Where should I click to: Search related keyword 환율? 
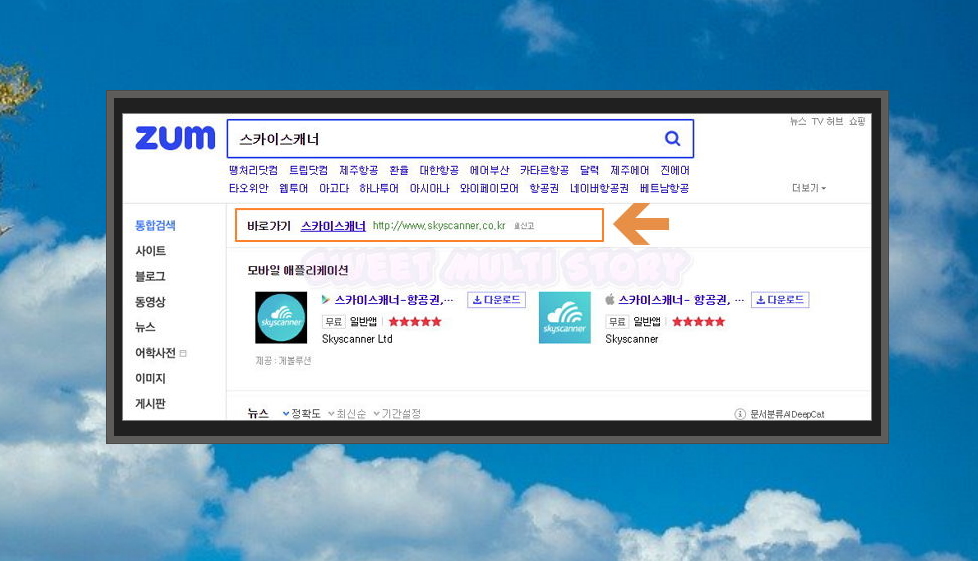click(399, 170)
